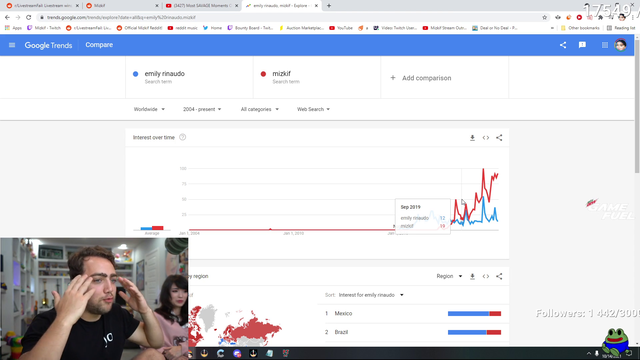Open the Google account avatar in the header
This screenshot has width=640, height=360.
click(620, 45)
